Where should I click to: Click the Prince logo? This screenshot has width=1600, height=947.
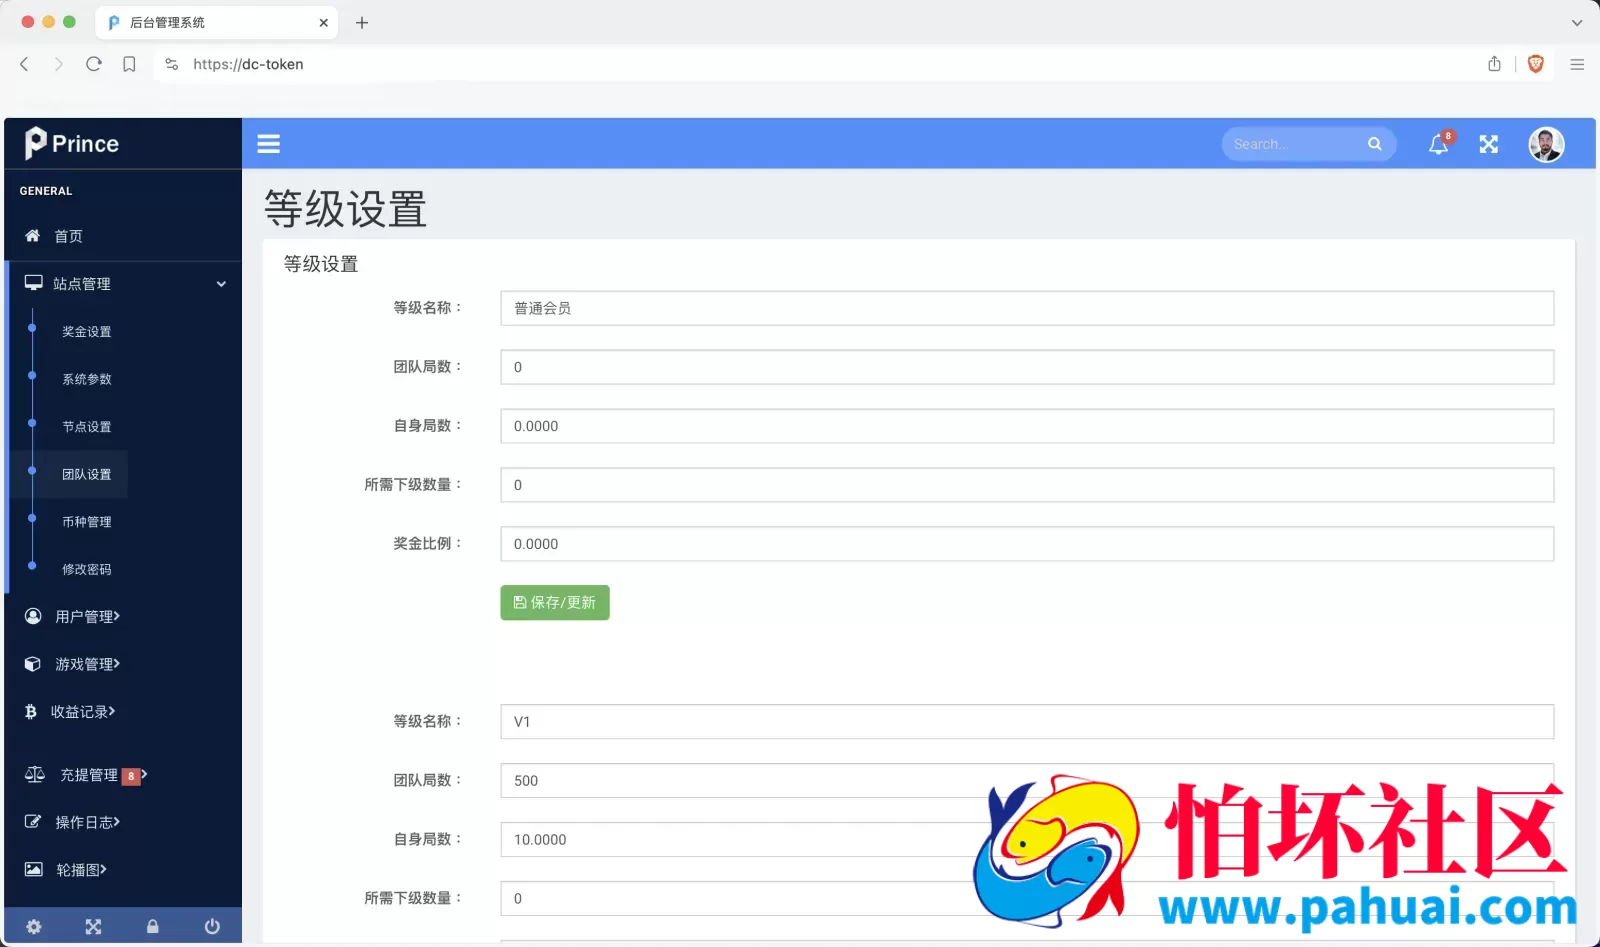click(x=72, y=143)
